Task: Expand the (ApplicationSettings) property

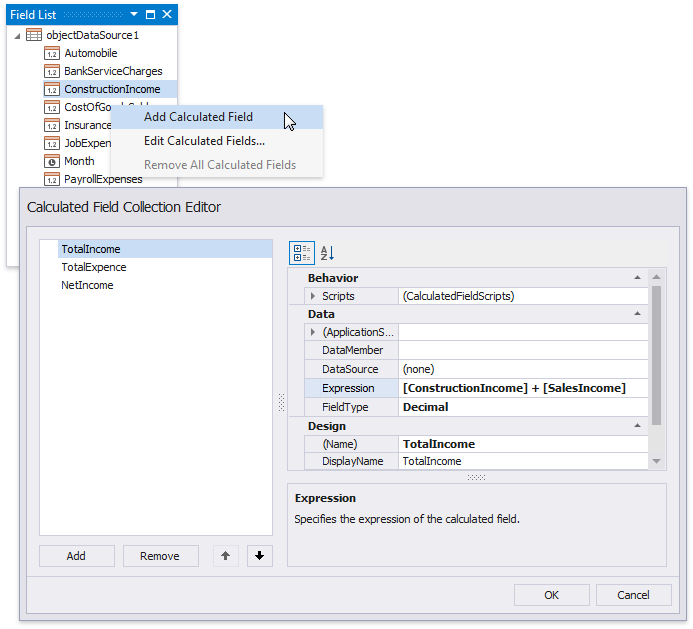Action: 313,332
